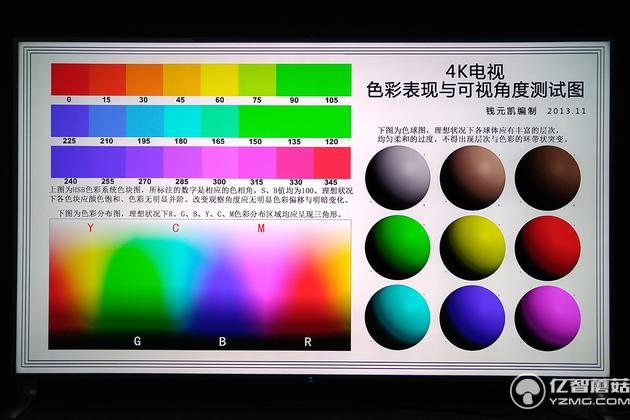Select the orange swatch labeled 30

tap(144, 78)
